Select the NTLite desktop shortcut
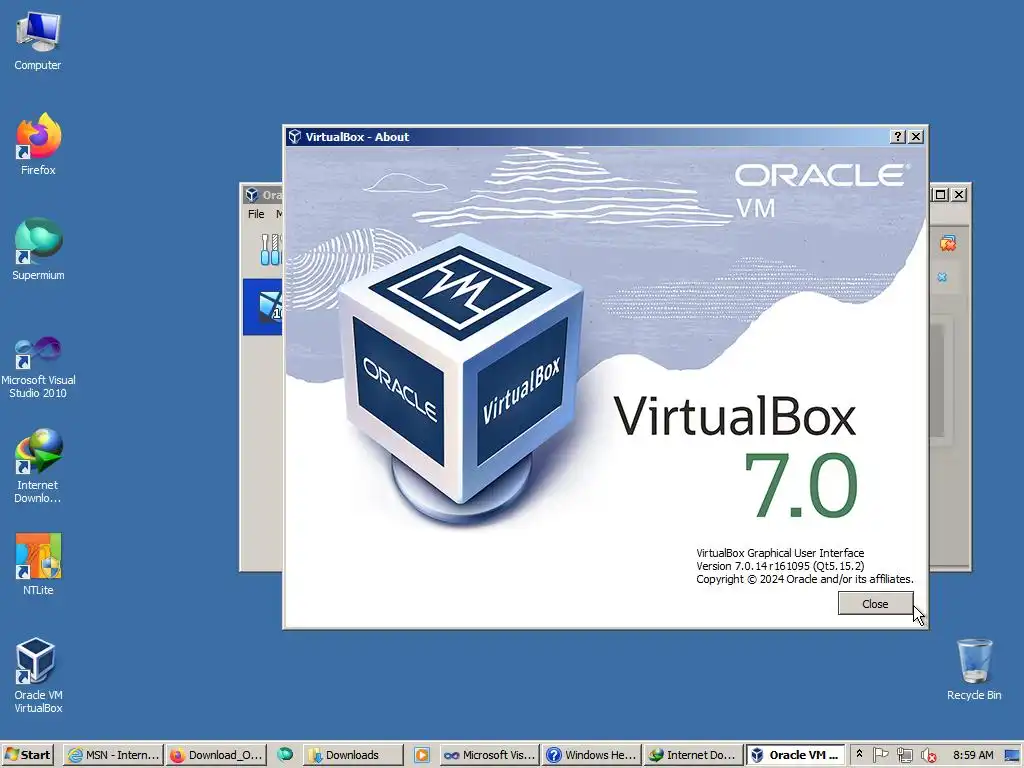 pyautogui.click(x=38, y=564)
